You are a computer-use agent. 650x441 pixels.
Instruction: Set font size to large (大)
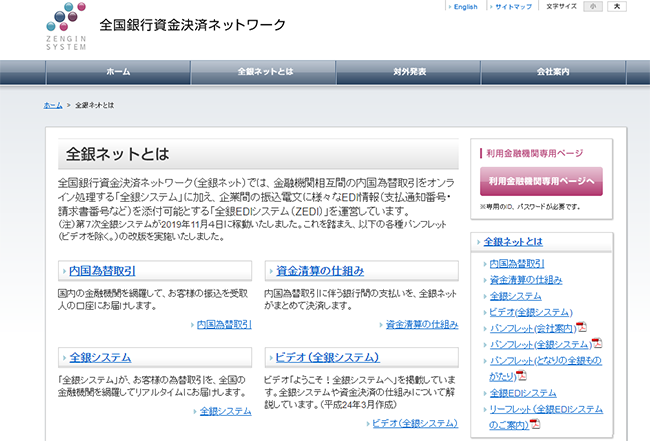click(617, 6)
